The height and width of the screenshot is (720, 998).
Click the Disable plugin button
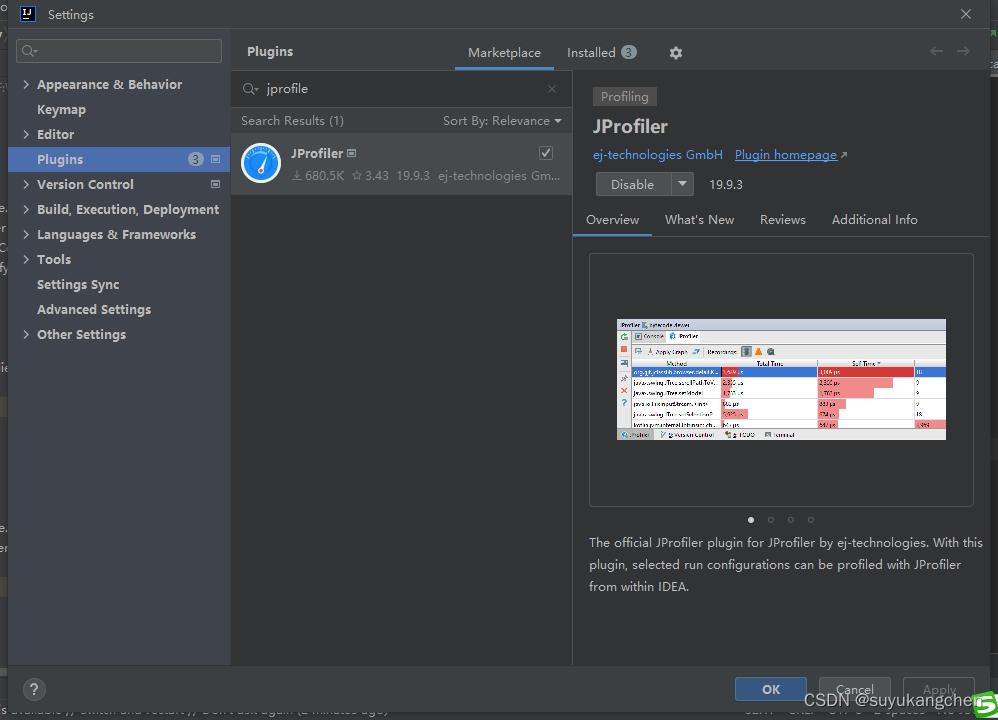(633, 184)
